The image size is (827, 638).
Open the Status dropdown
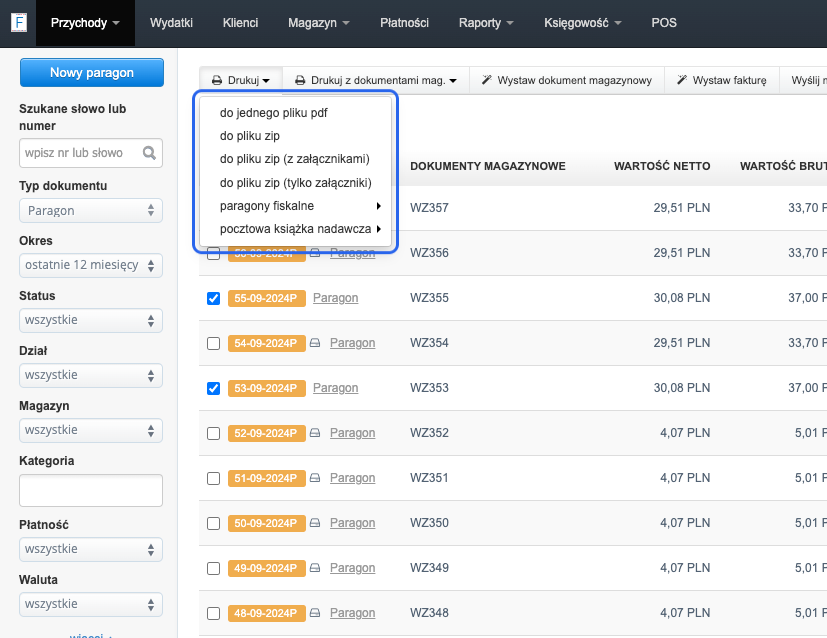[91, 321]
